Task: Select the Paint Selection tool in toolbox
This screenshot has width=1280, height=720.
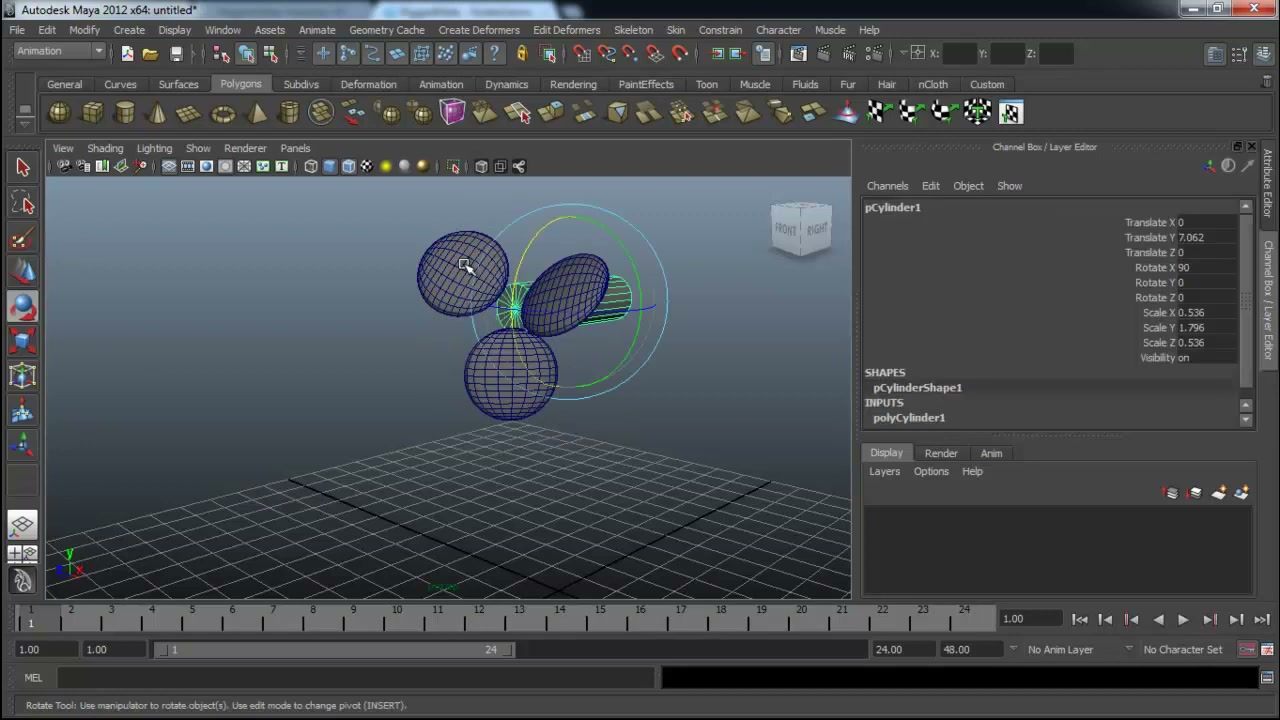Action: click(x=23, y=238)
